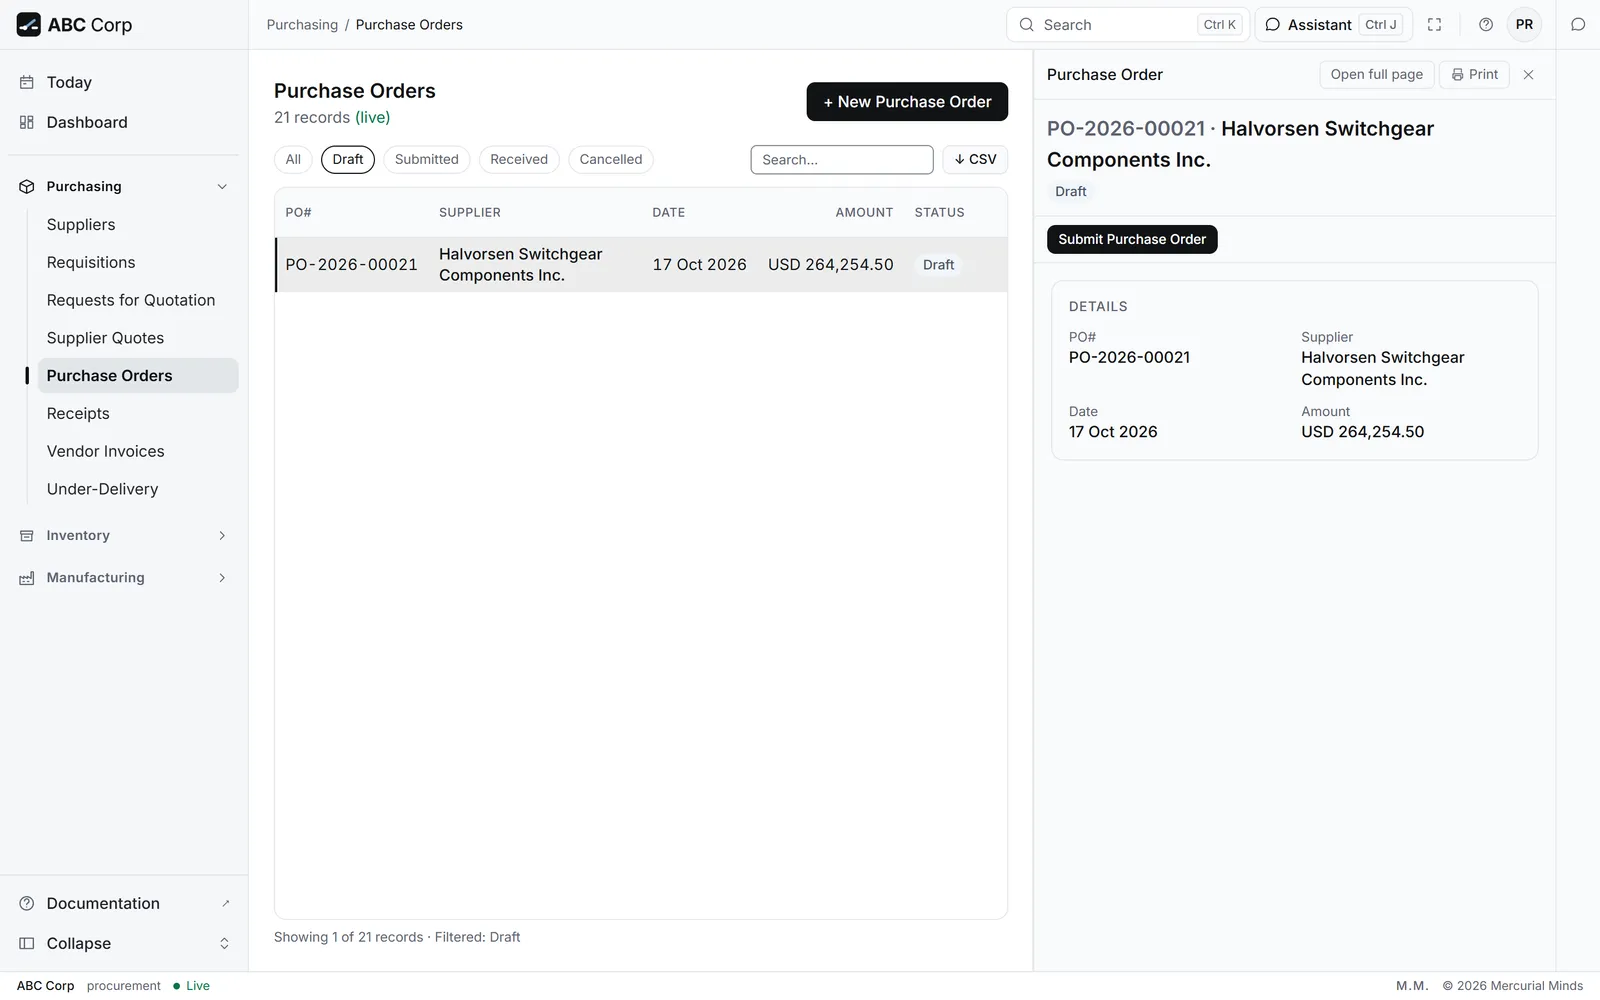Open the Collapse up-down selector arrows
Image resolution: width=1600 pixels, height=1000 pixels.
pyautogui.click(x=224, y=944)
